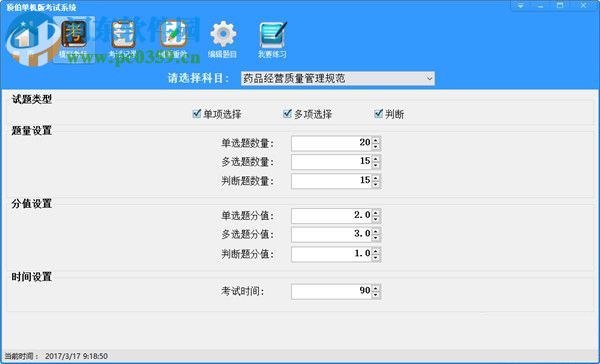Increase 判断题数量 with the up arrow
Viewport: 600px width, 364px height.
click(376, 178)
